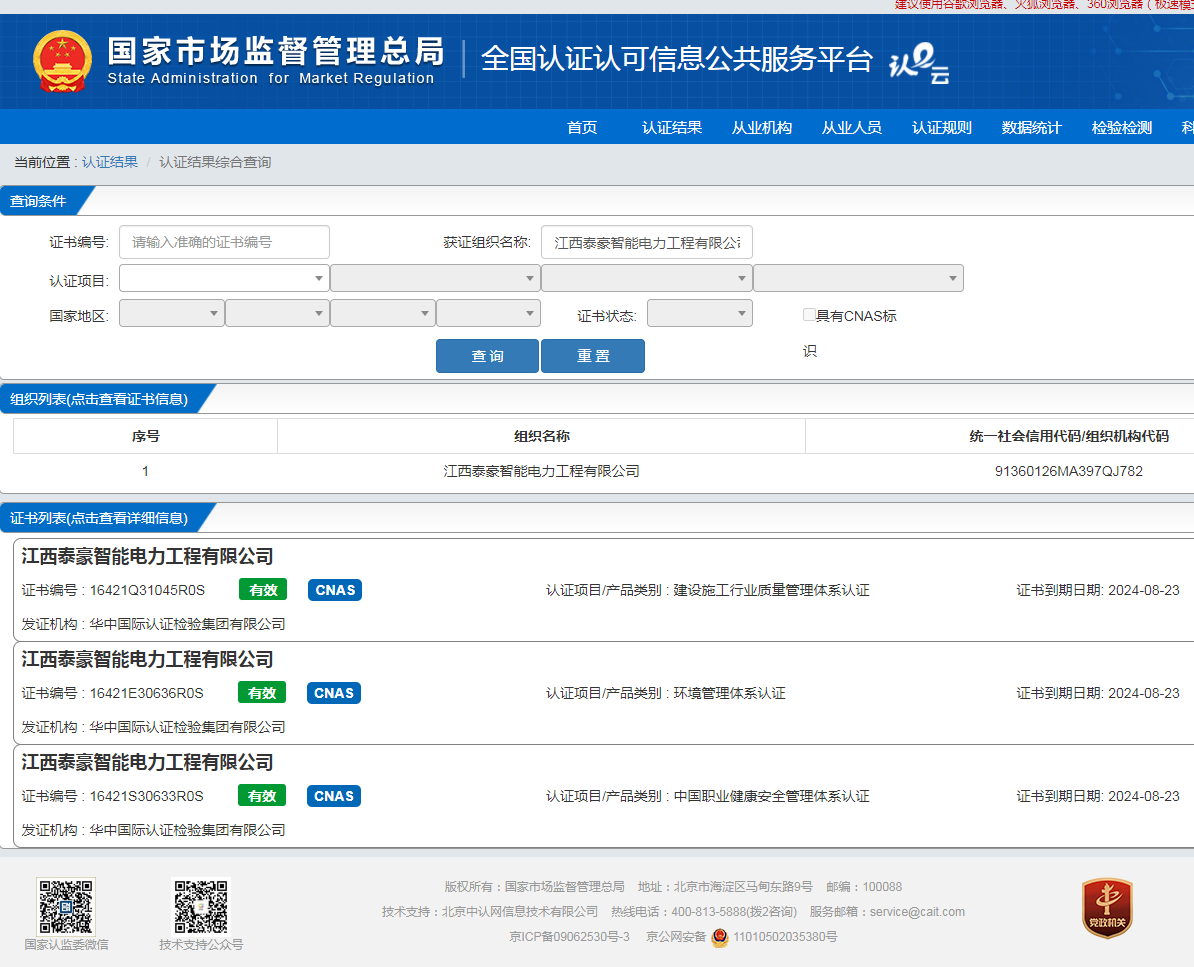Open the first 国家地区 dropdown

(x=171, y=313)
